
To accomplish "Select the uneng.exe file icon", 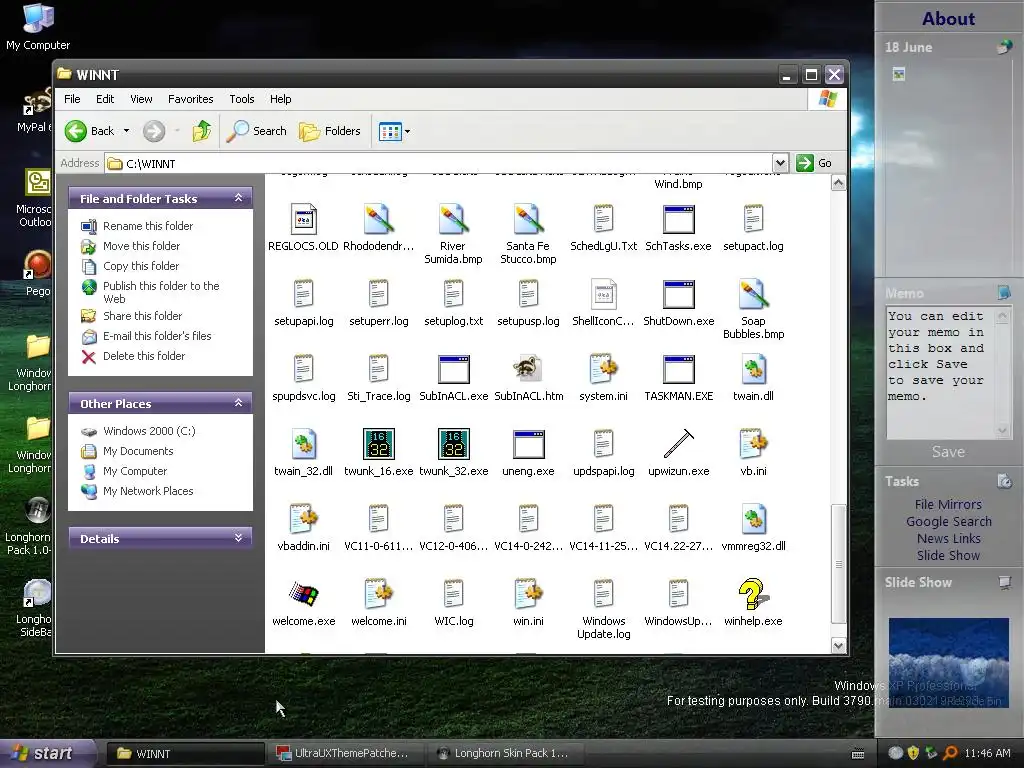I will (x=528, y=444).
